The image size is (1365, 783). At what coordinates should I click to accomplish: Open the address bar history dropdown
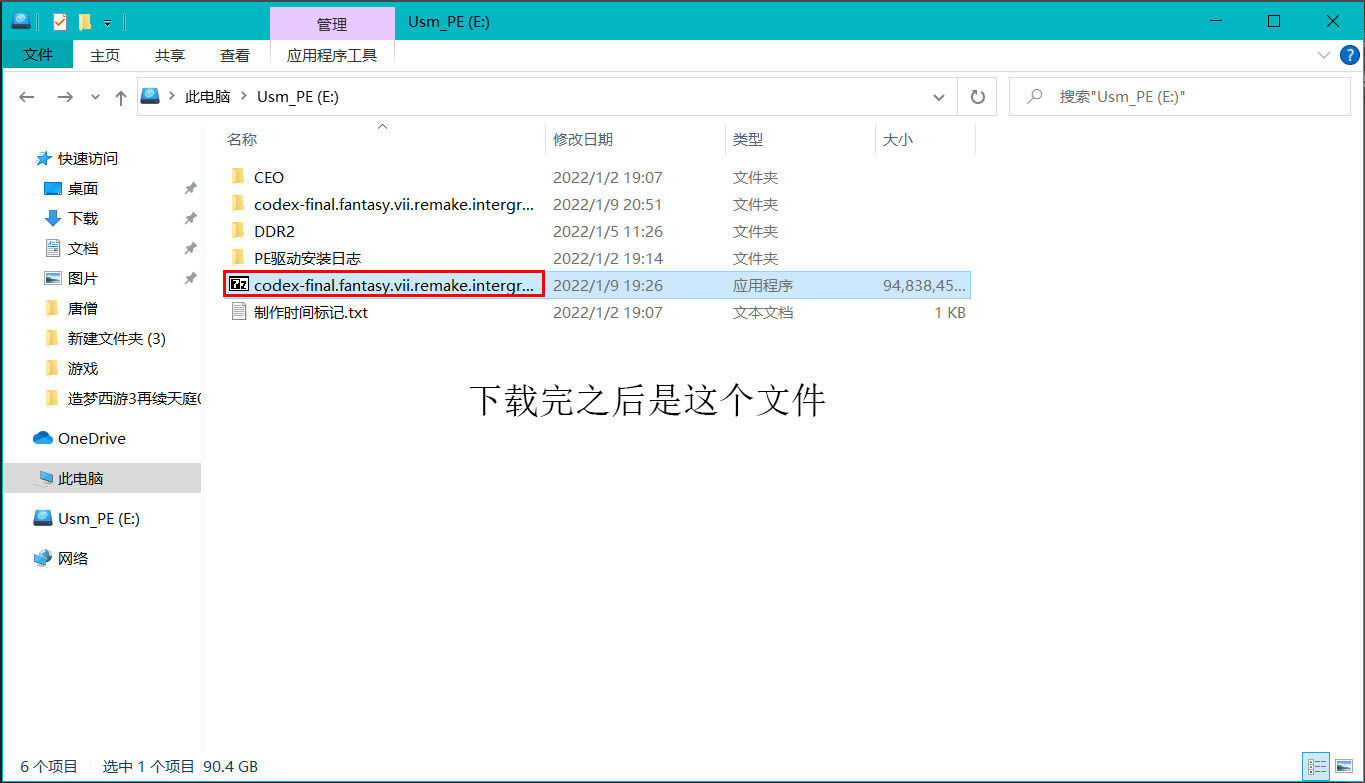(x=938, y=97)
